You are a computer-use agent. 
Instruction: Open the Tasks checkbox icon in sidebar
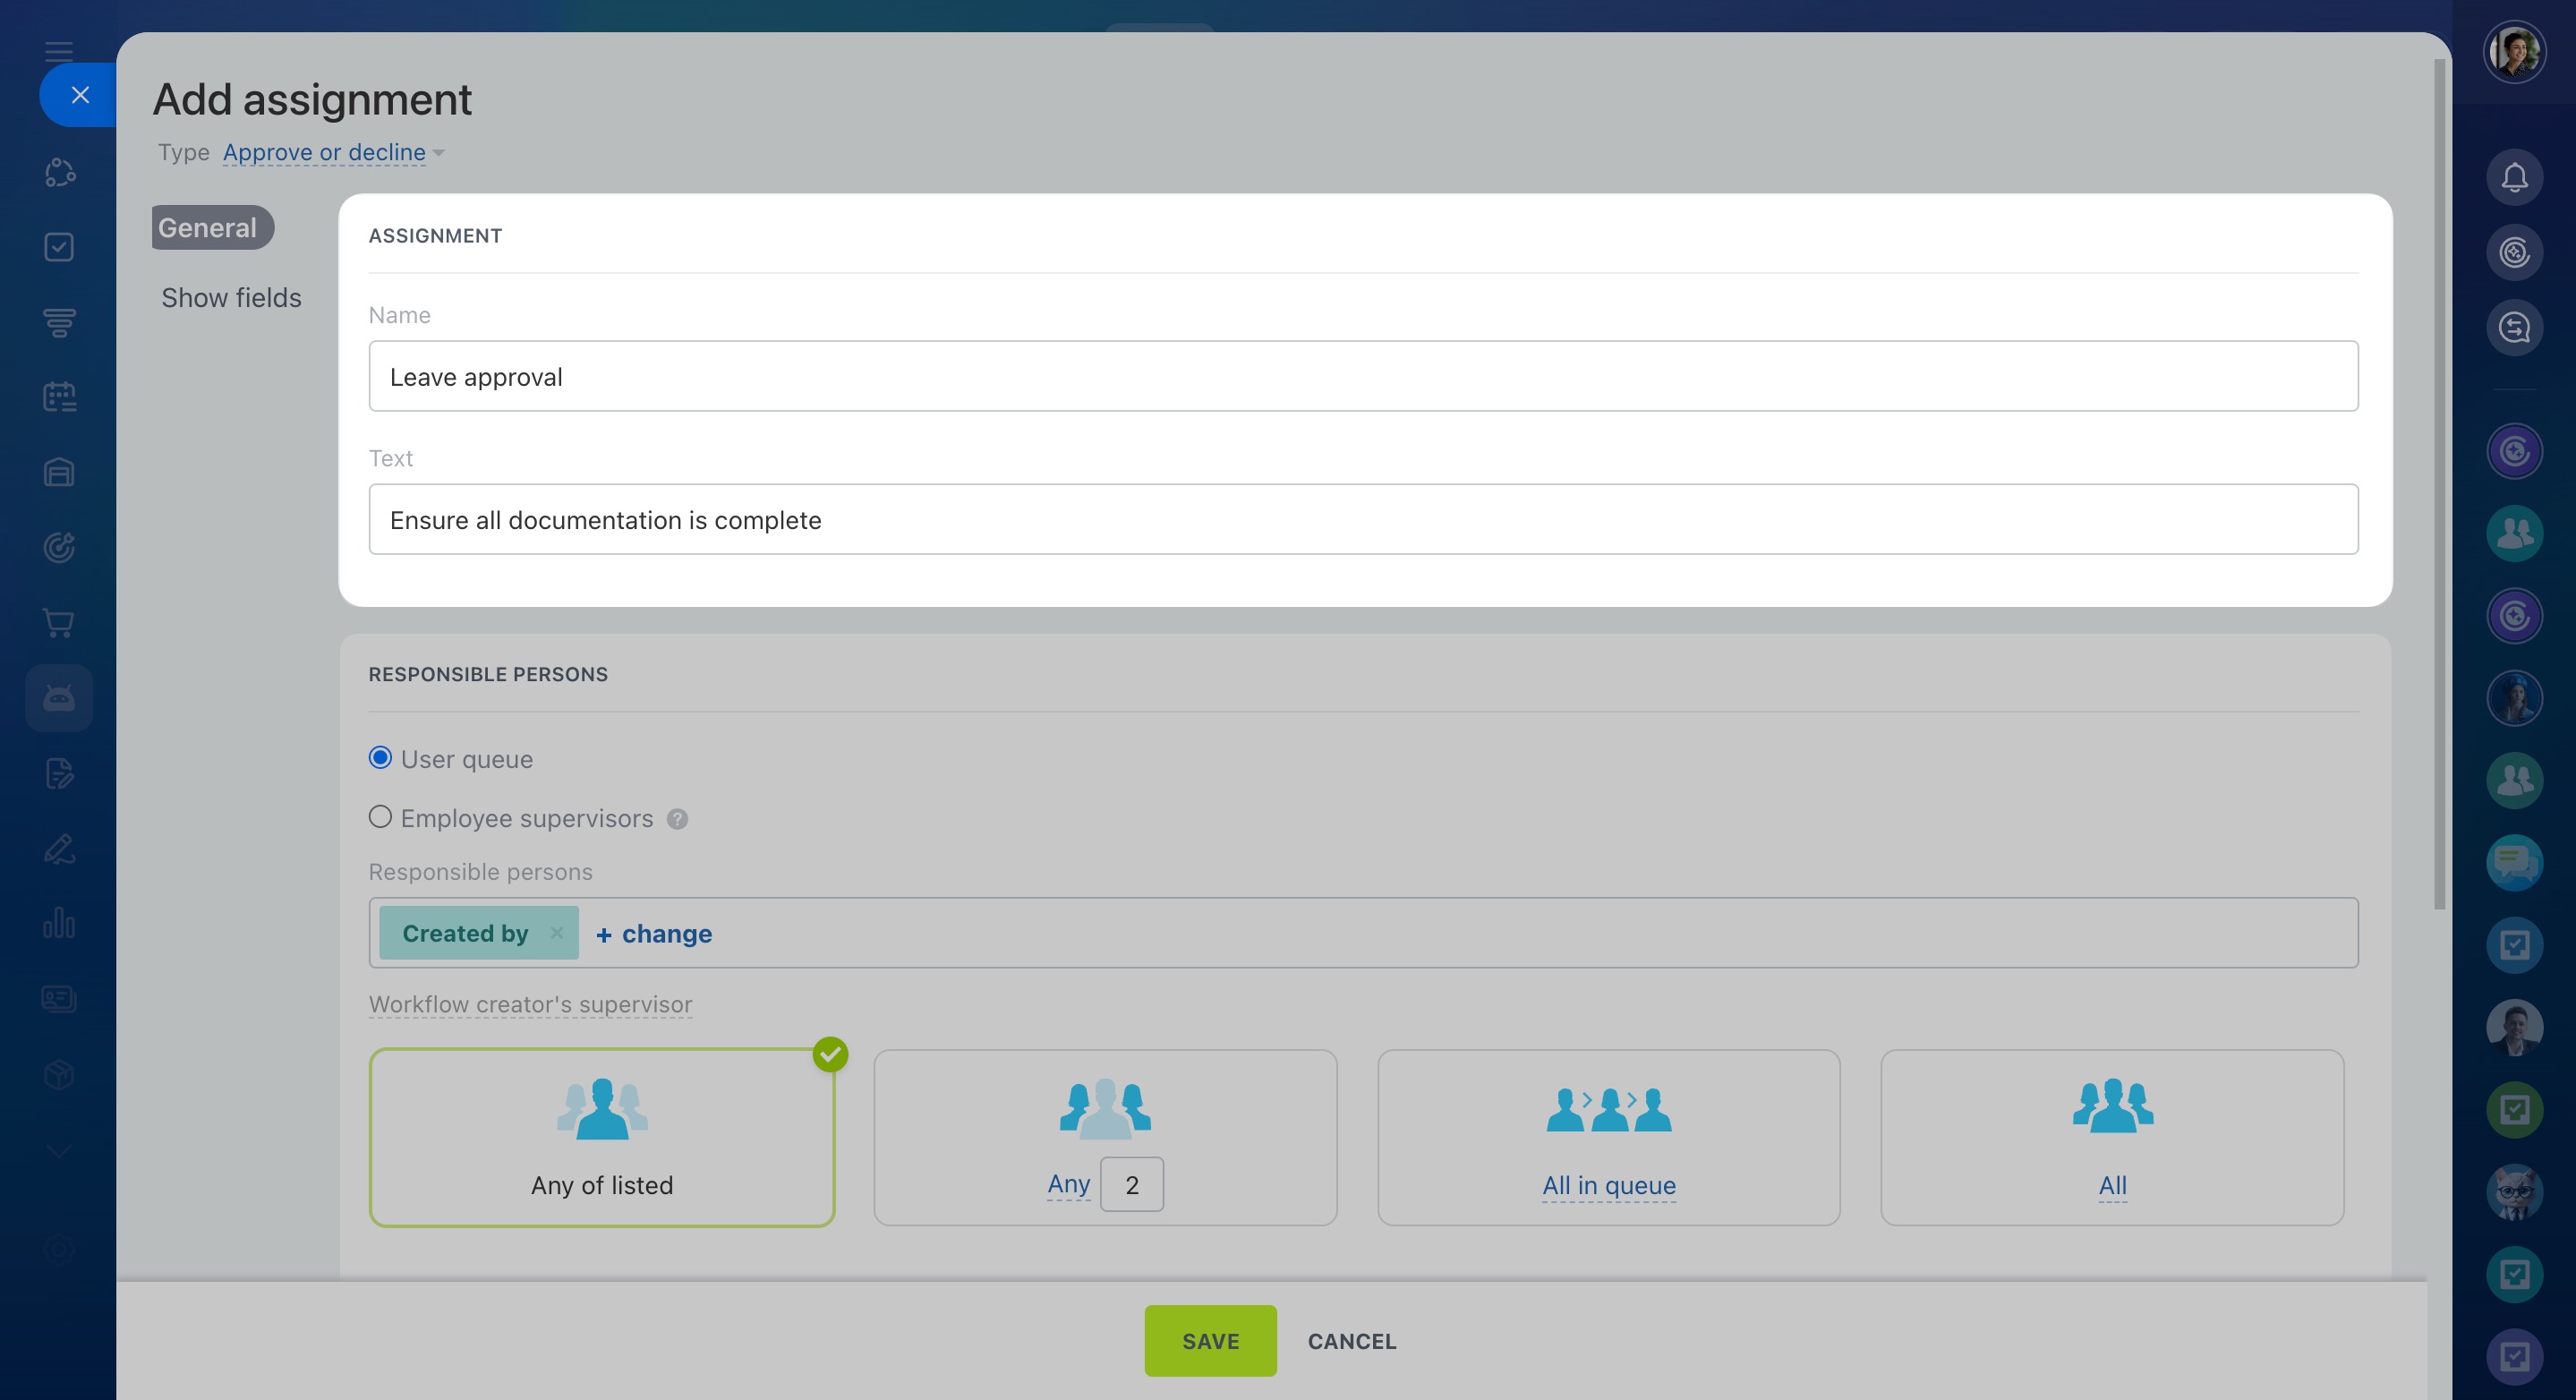(59, 247)
